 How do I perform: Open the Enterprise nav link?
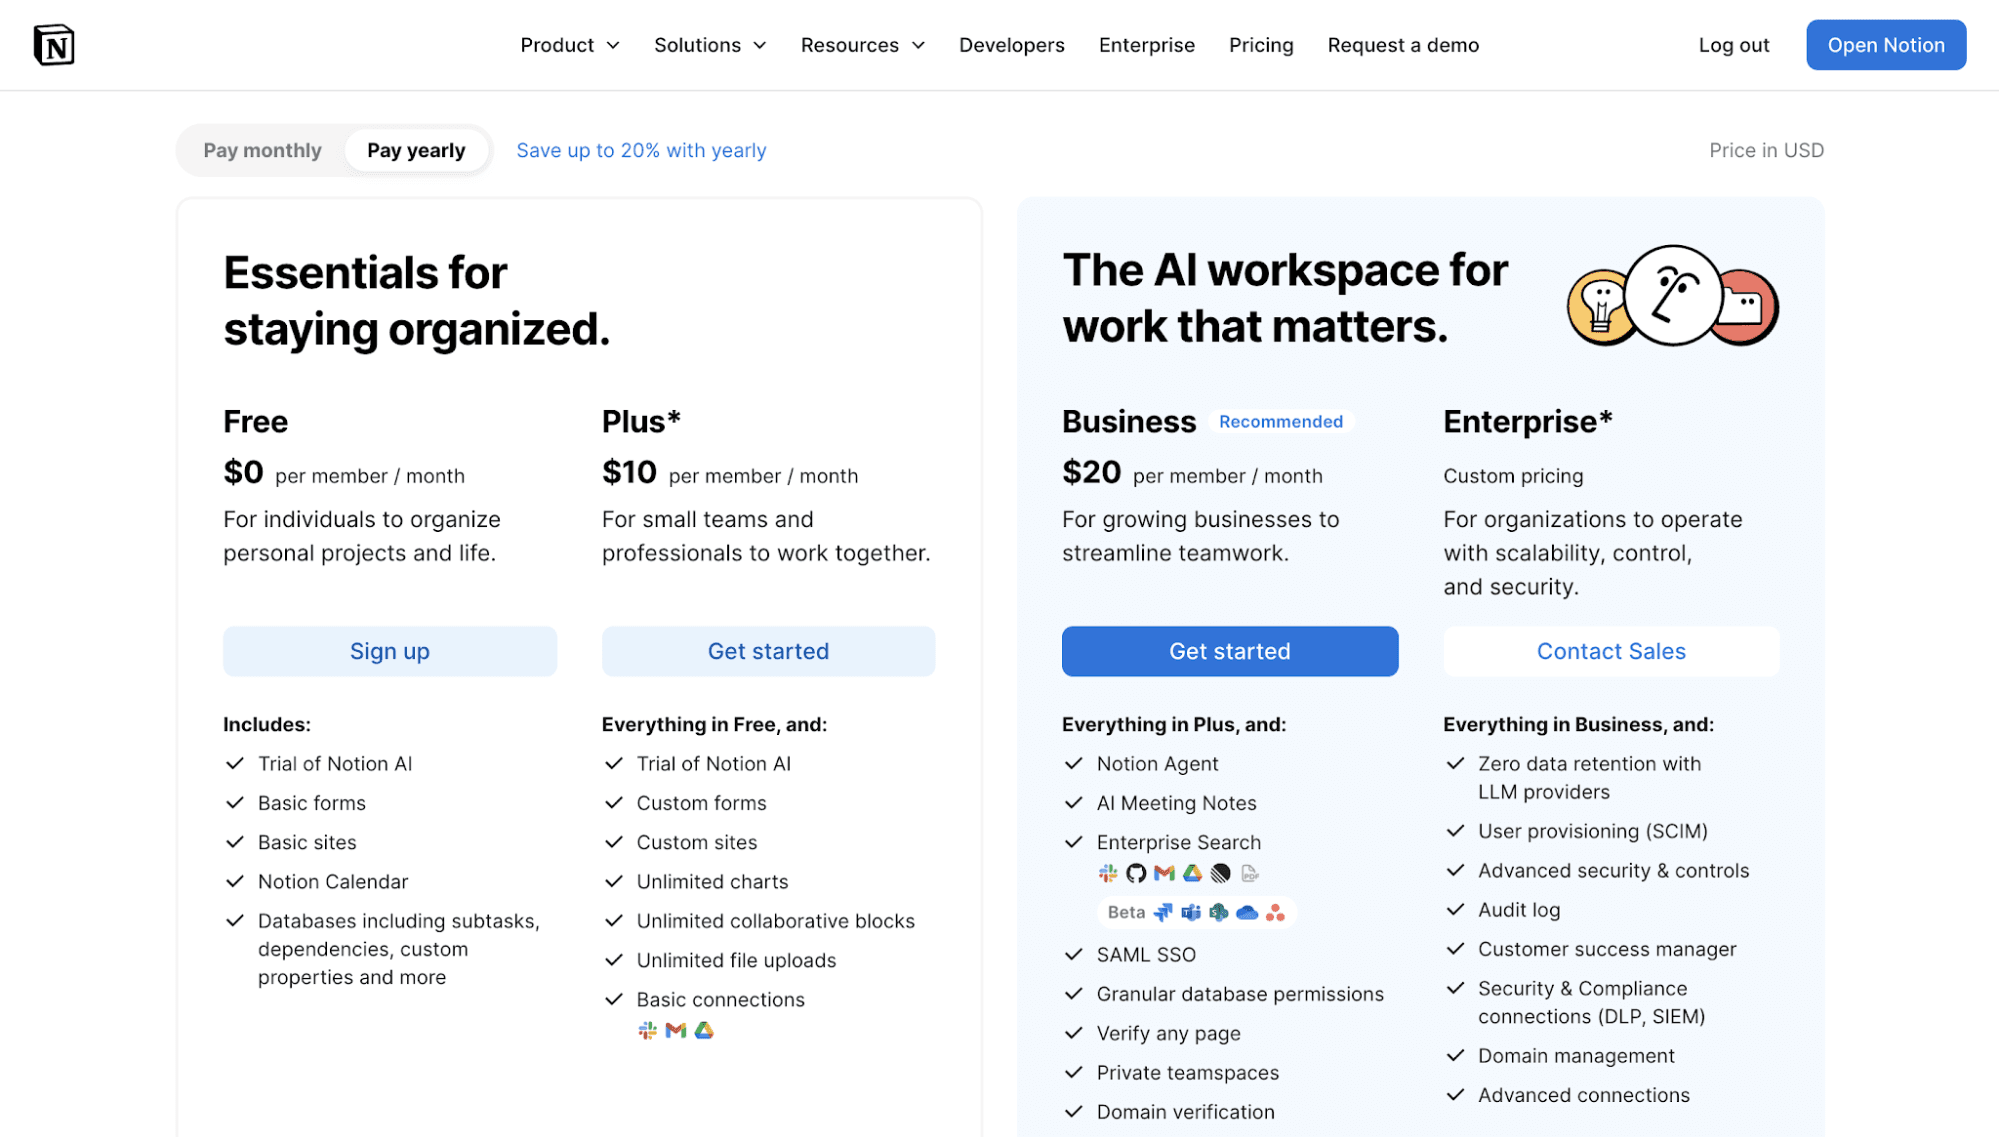[1147, 45]
